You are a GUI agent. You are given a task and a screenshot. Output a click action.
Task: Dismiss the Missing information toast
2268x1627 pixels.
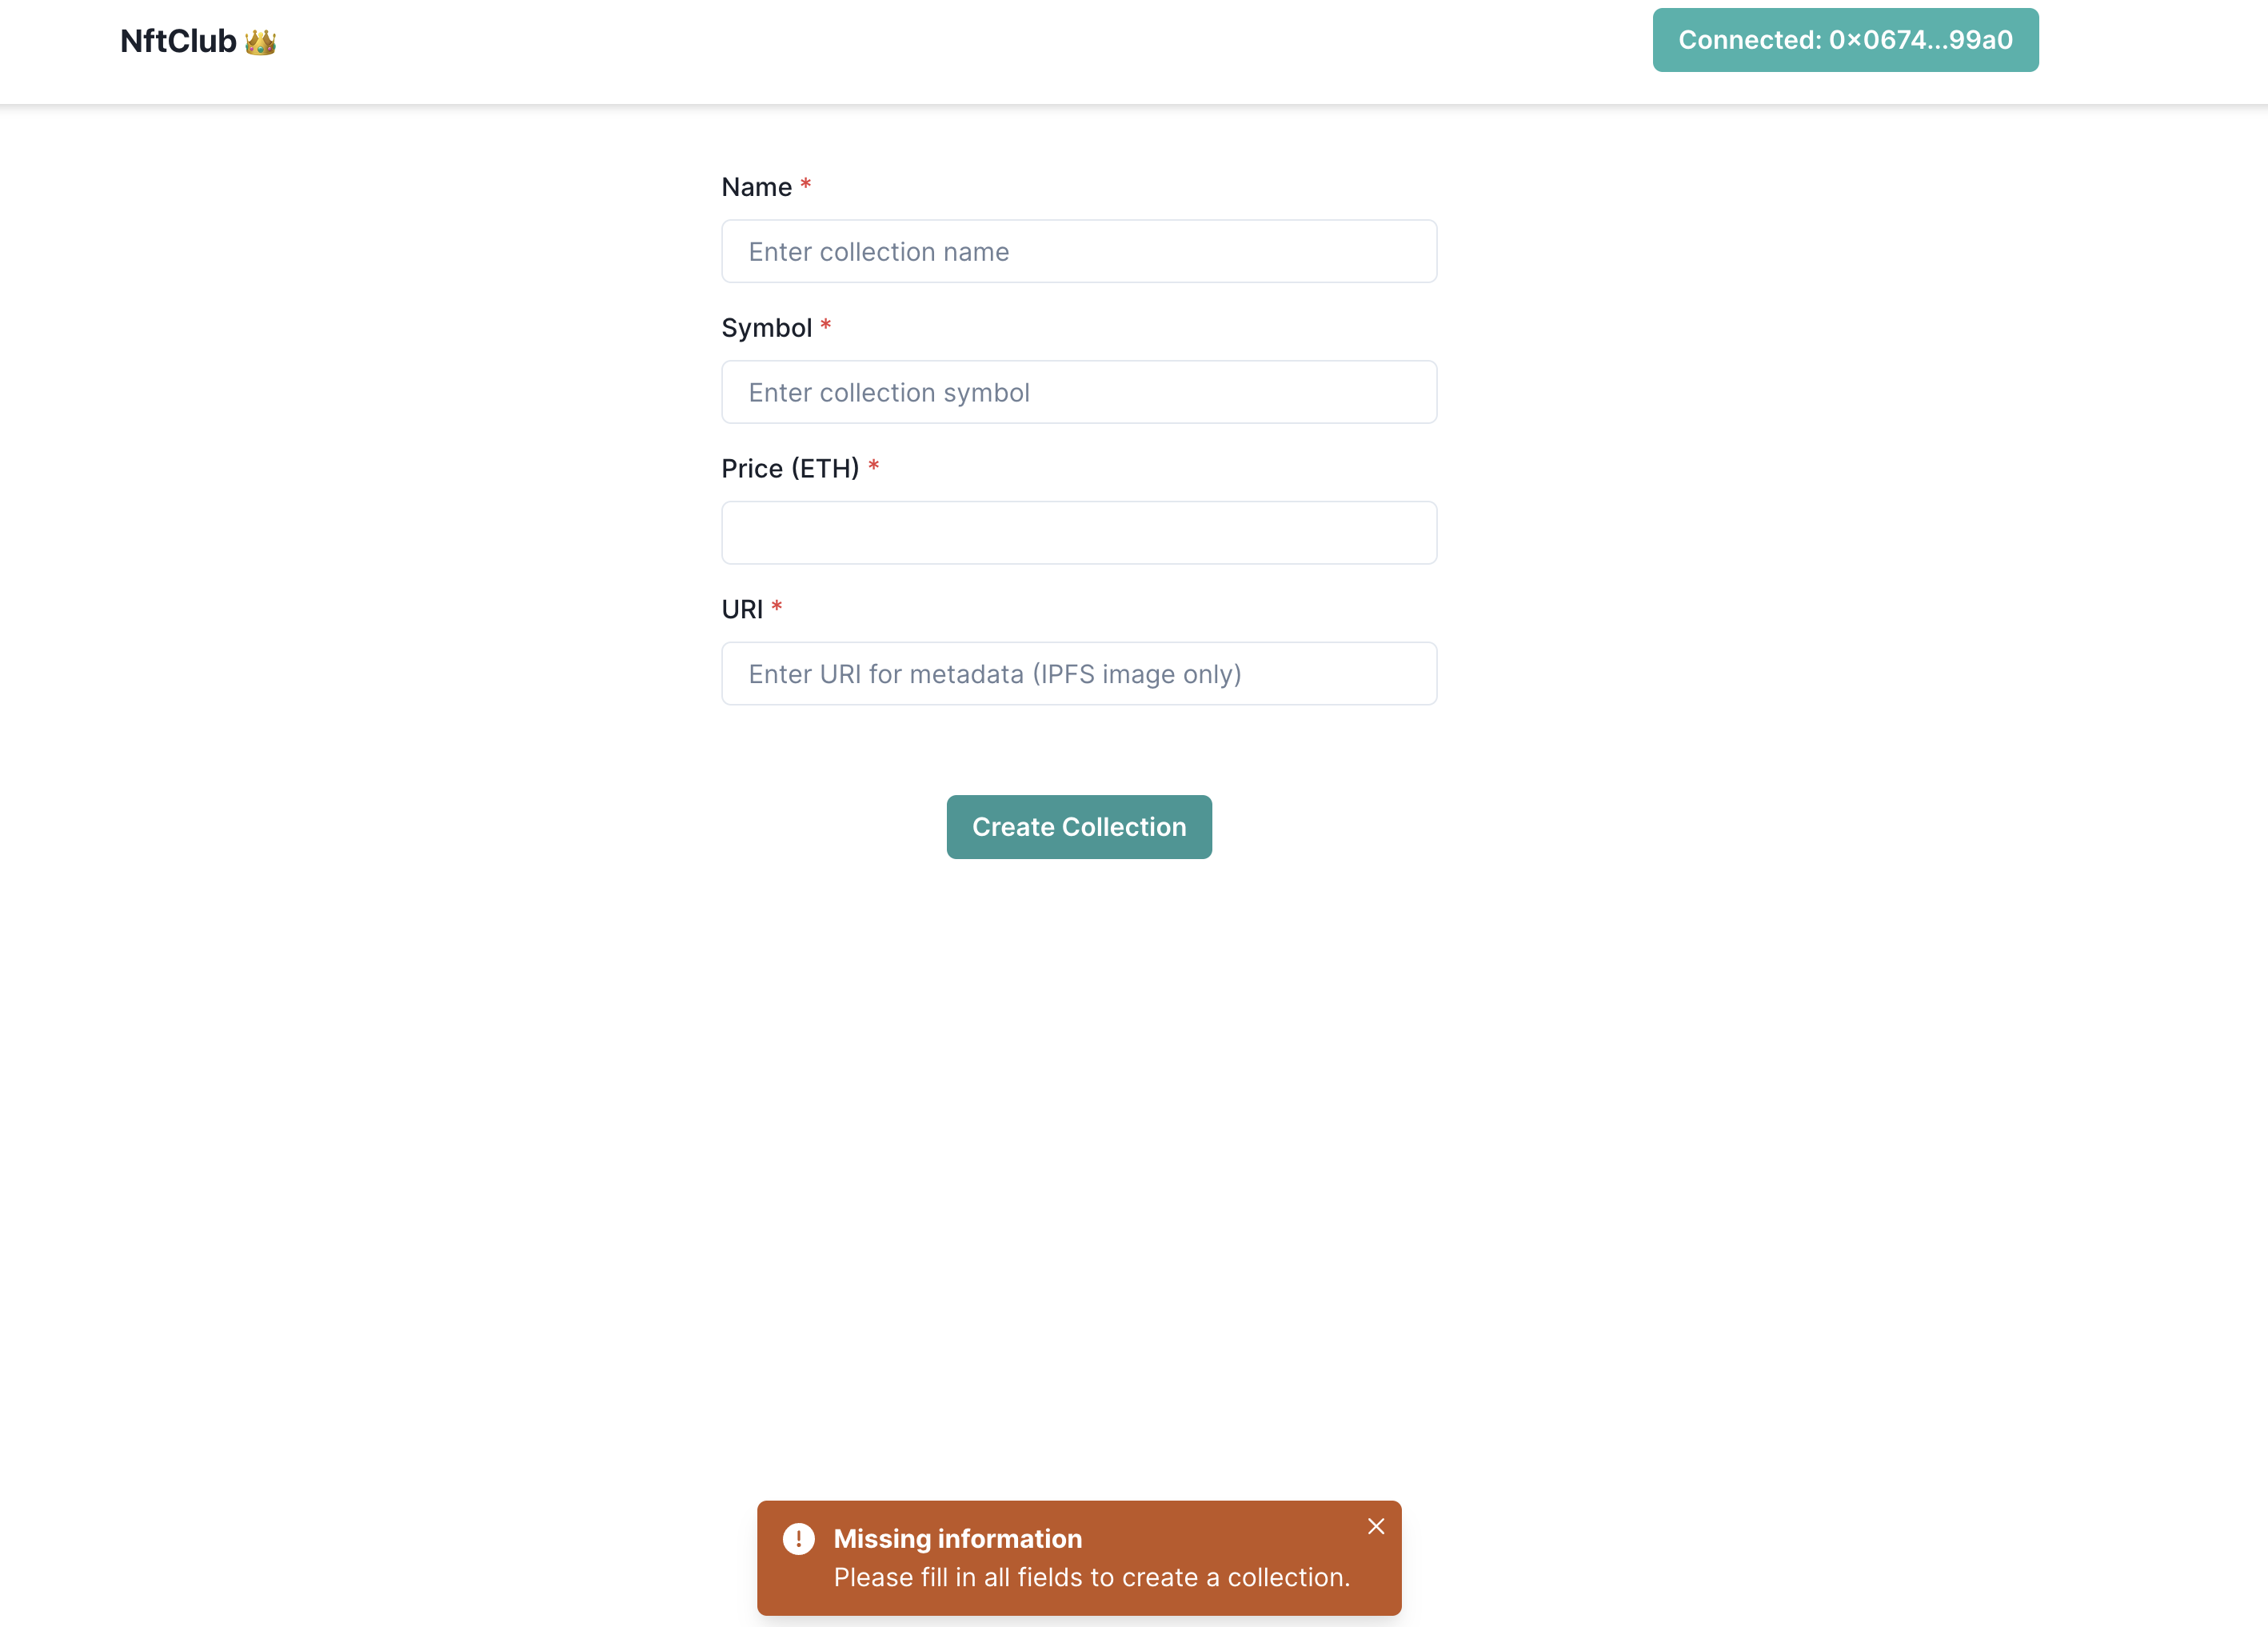point(1376,1526)
